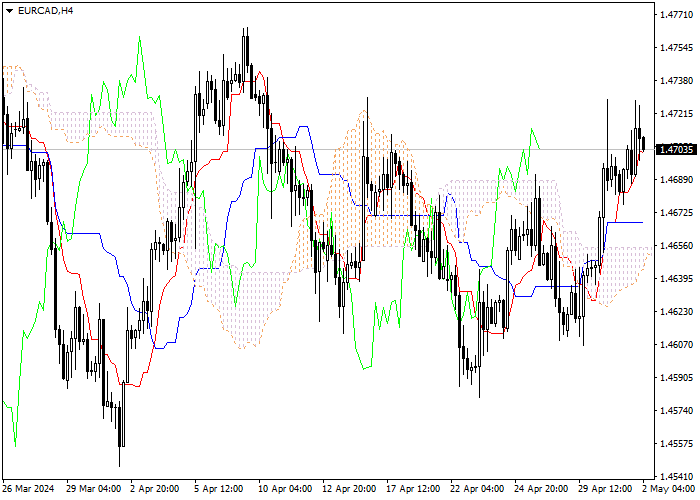Screen dimensions: 700x500
Task: Click price scale value 1.45575
Action: pos(676,444)
